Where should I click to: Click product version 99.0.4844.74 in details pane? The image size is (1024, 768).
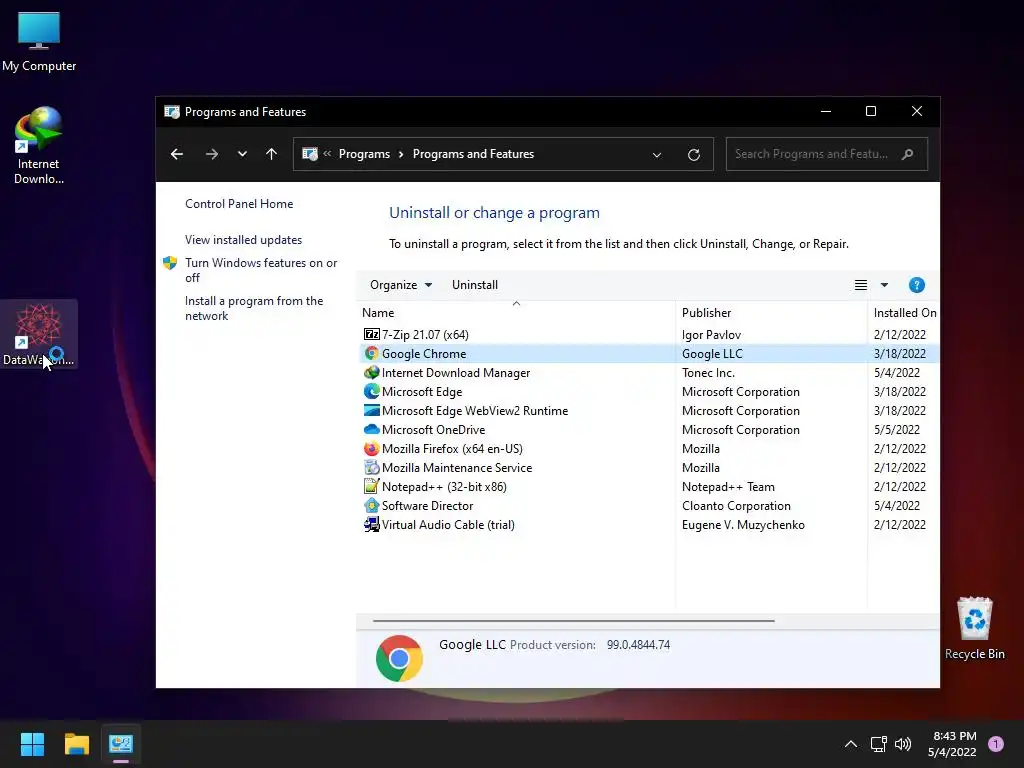638,645
